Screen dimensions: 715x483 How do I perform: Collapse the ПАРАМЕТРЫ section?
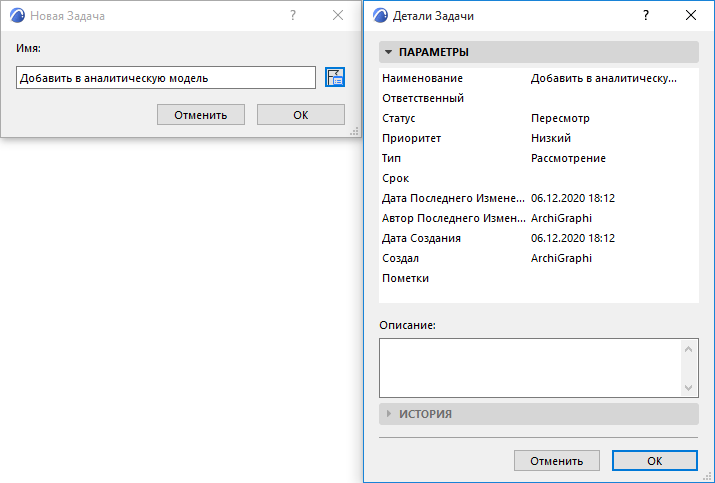pyautogui.click(x=539, y=52)
